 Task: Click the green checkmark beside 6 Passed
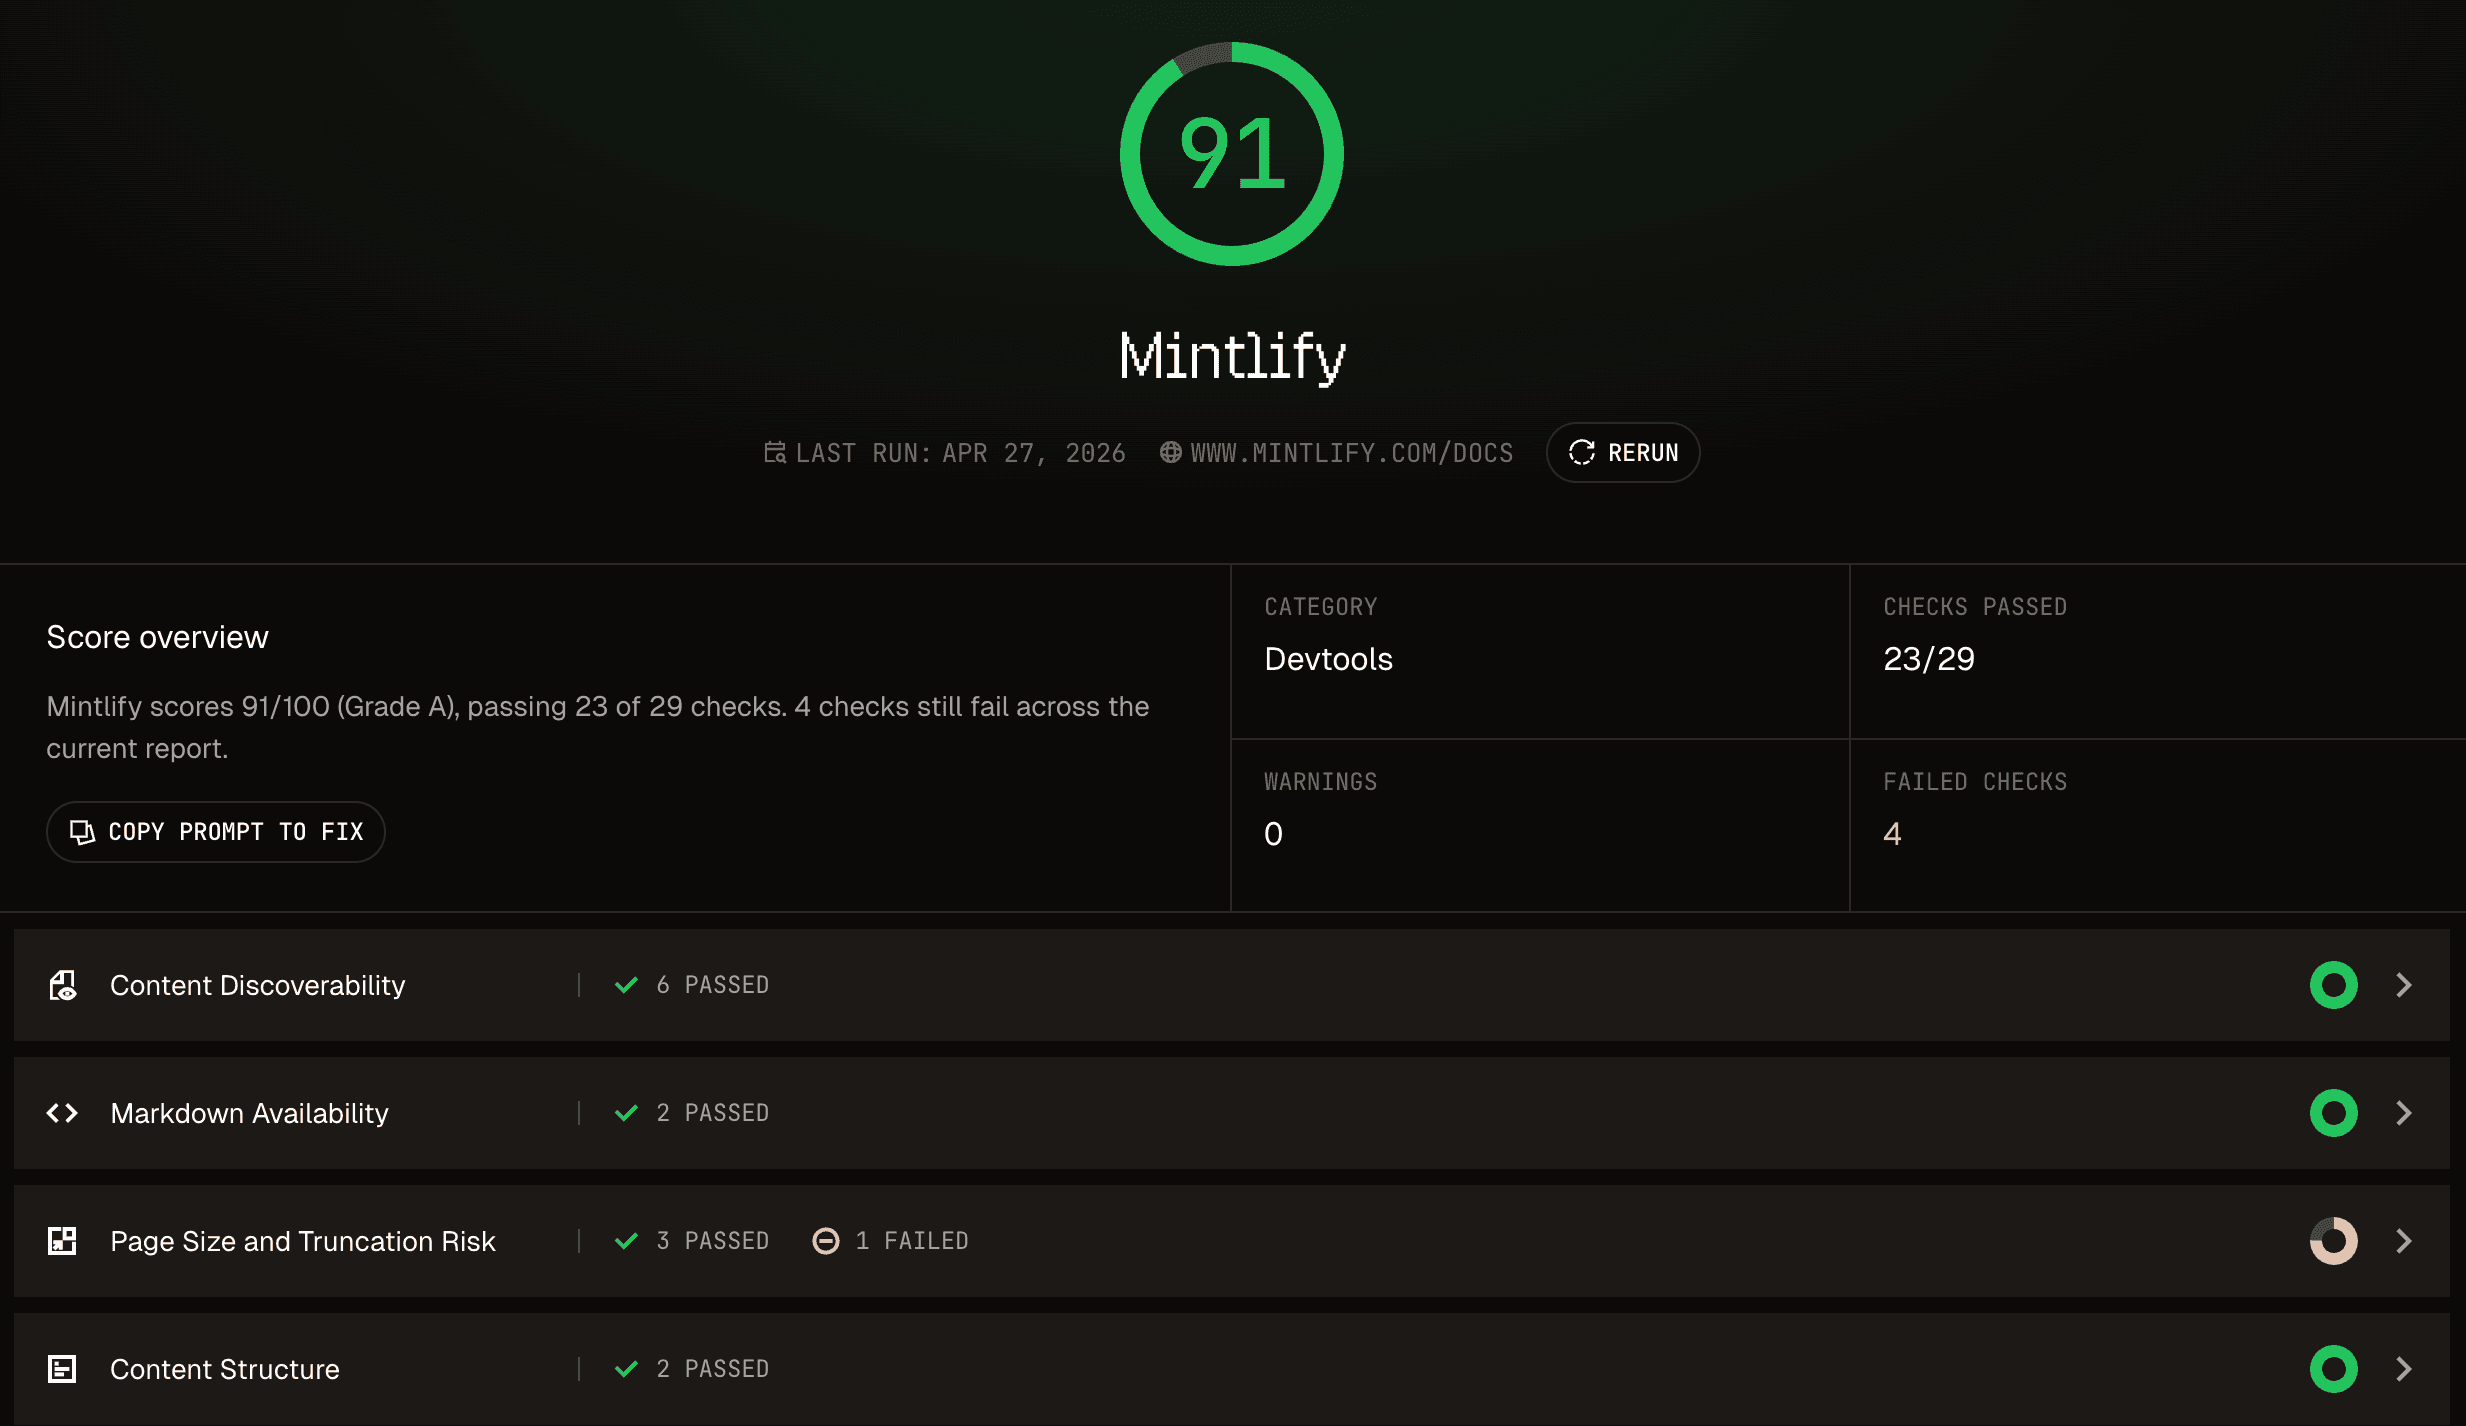[627, 984]
